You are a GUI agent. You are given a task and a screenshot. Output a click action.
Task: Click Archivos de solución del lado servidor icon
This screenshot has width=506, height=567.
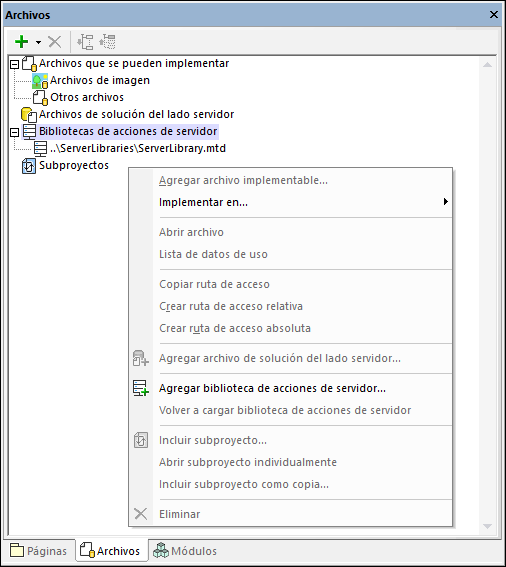[29, 115]
